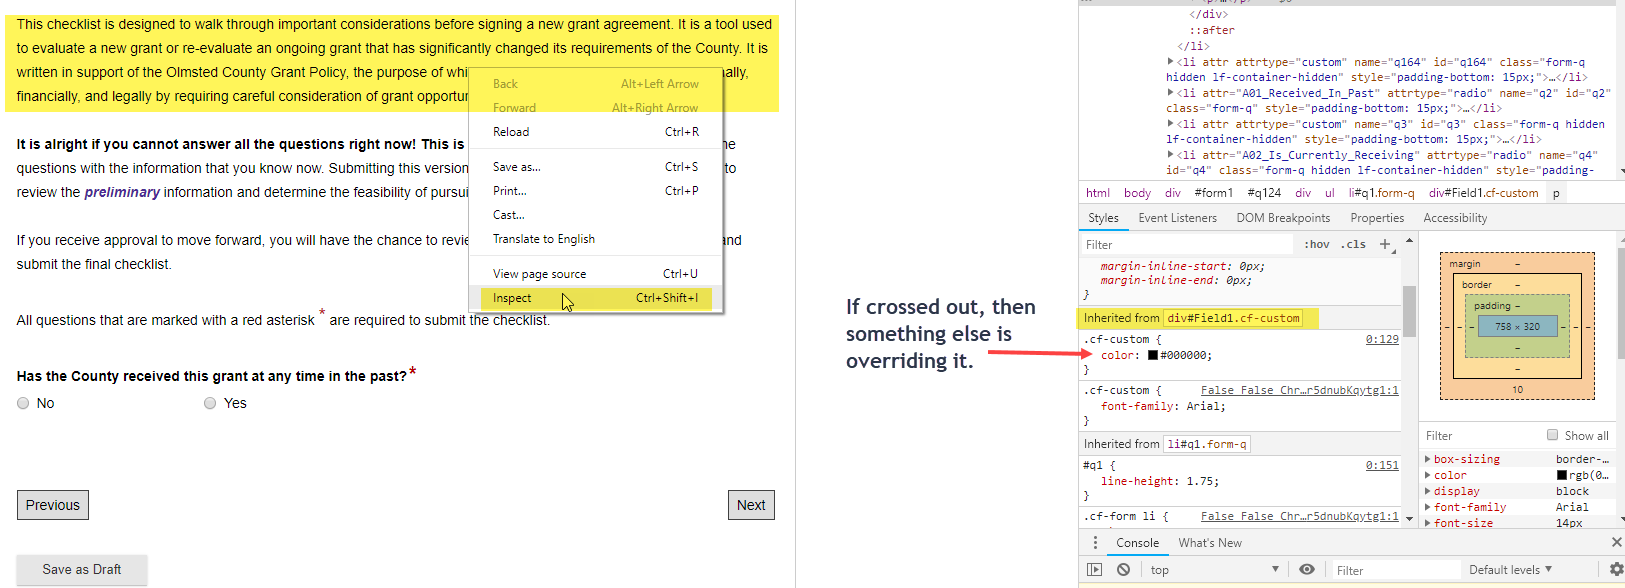Clear the console with the ban icon
Screen dimensions: 1625x588
[1124, 570]
